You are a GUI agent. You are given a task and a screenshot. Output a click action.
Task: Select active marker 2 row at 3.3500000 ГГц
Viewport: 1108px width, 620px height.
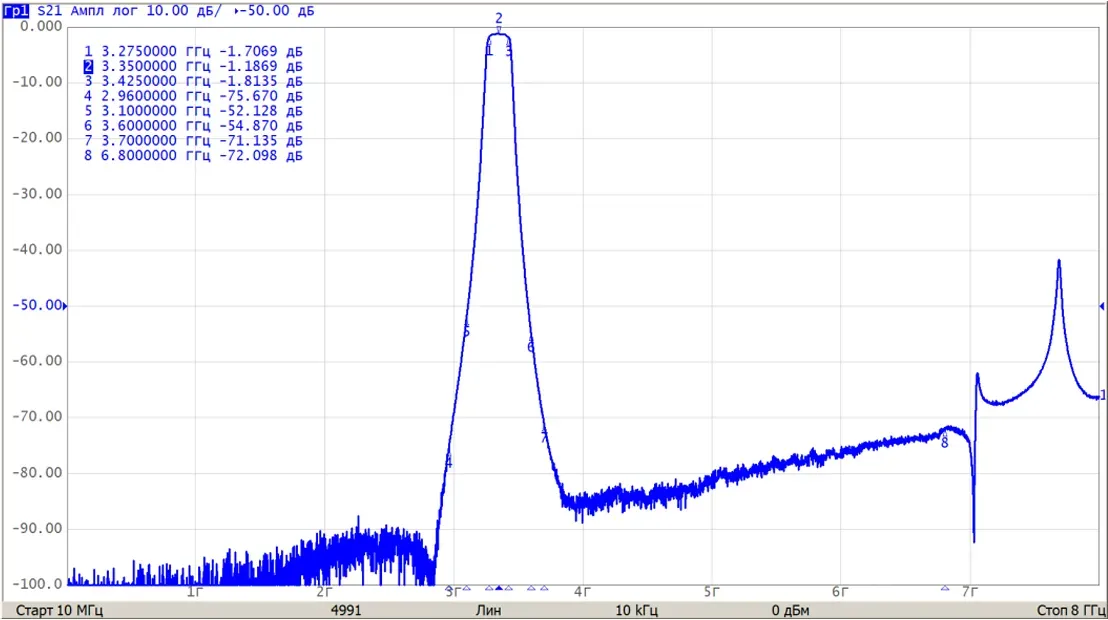[193, 66]
